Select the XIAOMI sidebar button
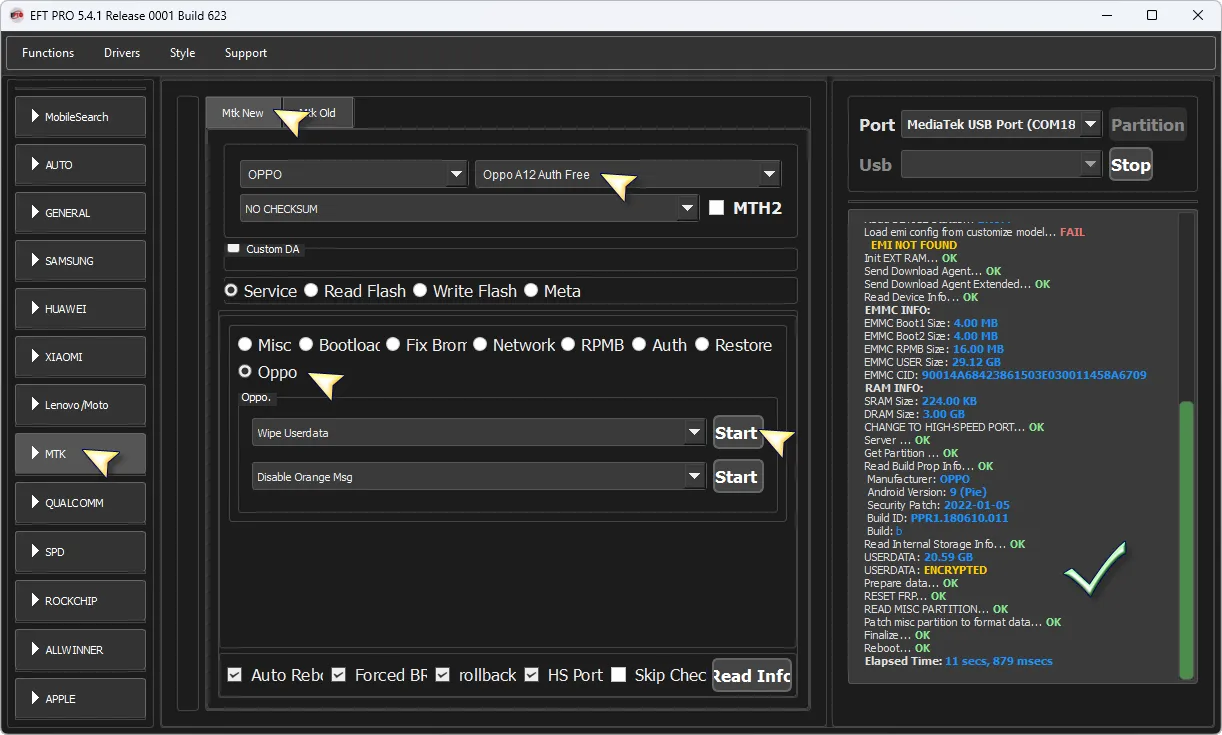Viewport: 1222px width, 735px height. [80, 357]
